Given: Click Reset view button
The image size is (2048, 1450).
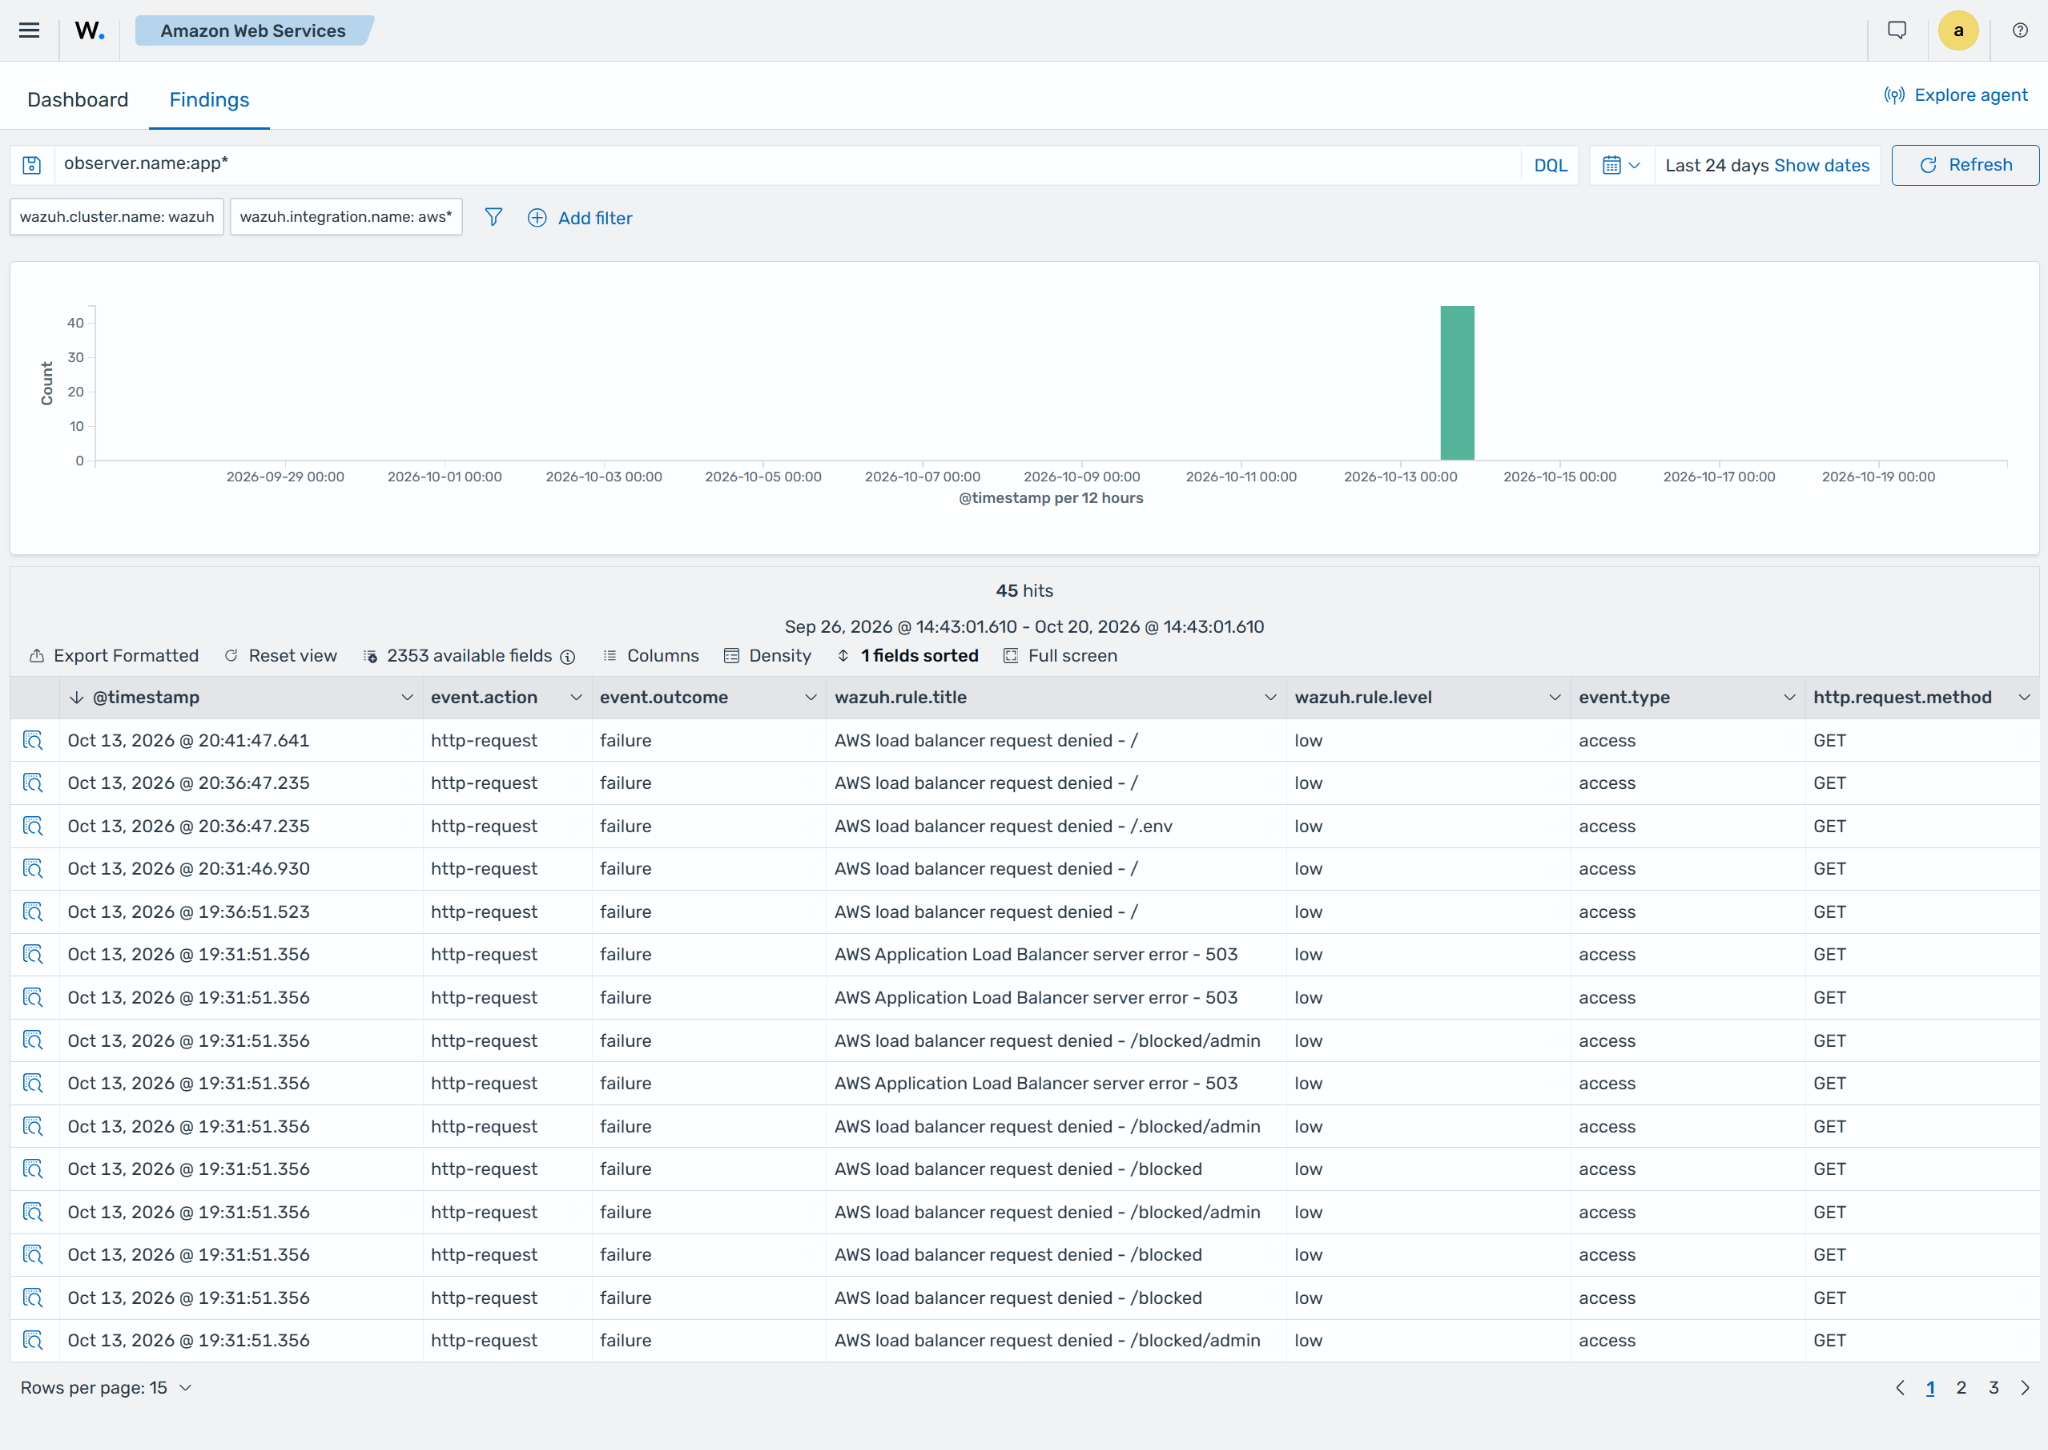Looking at the screenshot, I should click(281, 656).
